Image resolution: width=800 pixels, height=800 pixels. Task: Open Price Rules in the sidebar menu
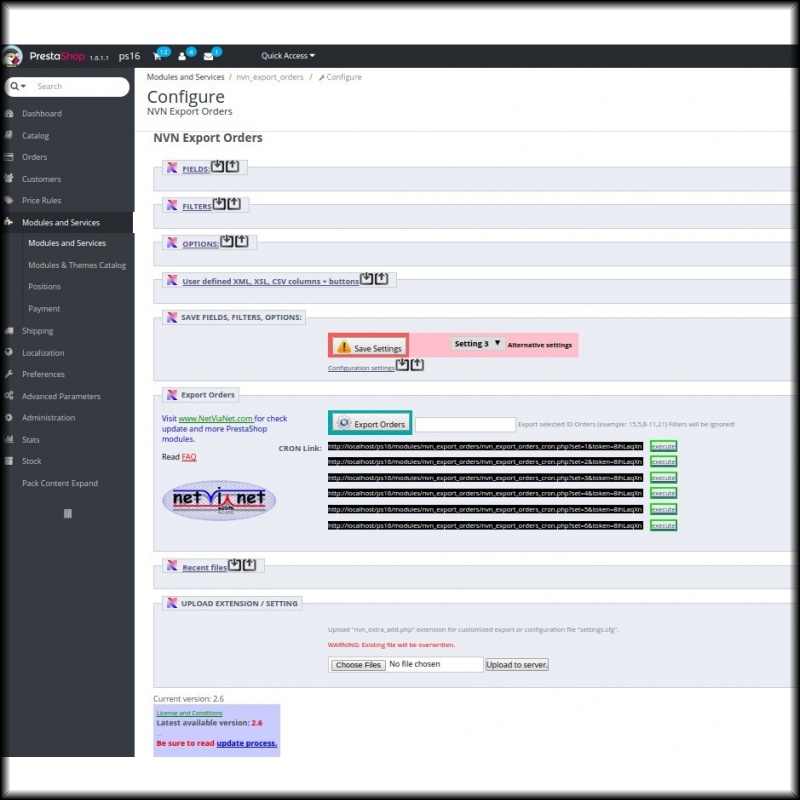click(41, 201)
